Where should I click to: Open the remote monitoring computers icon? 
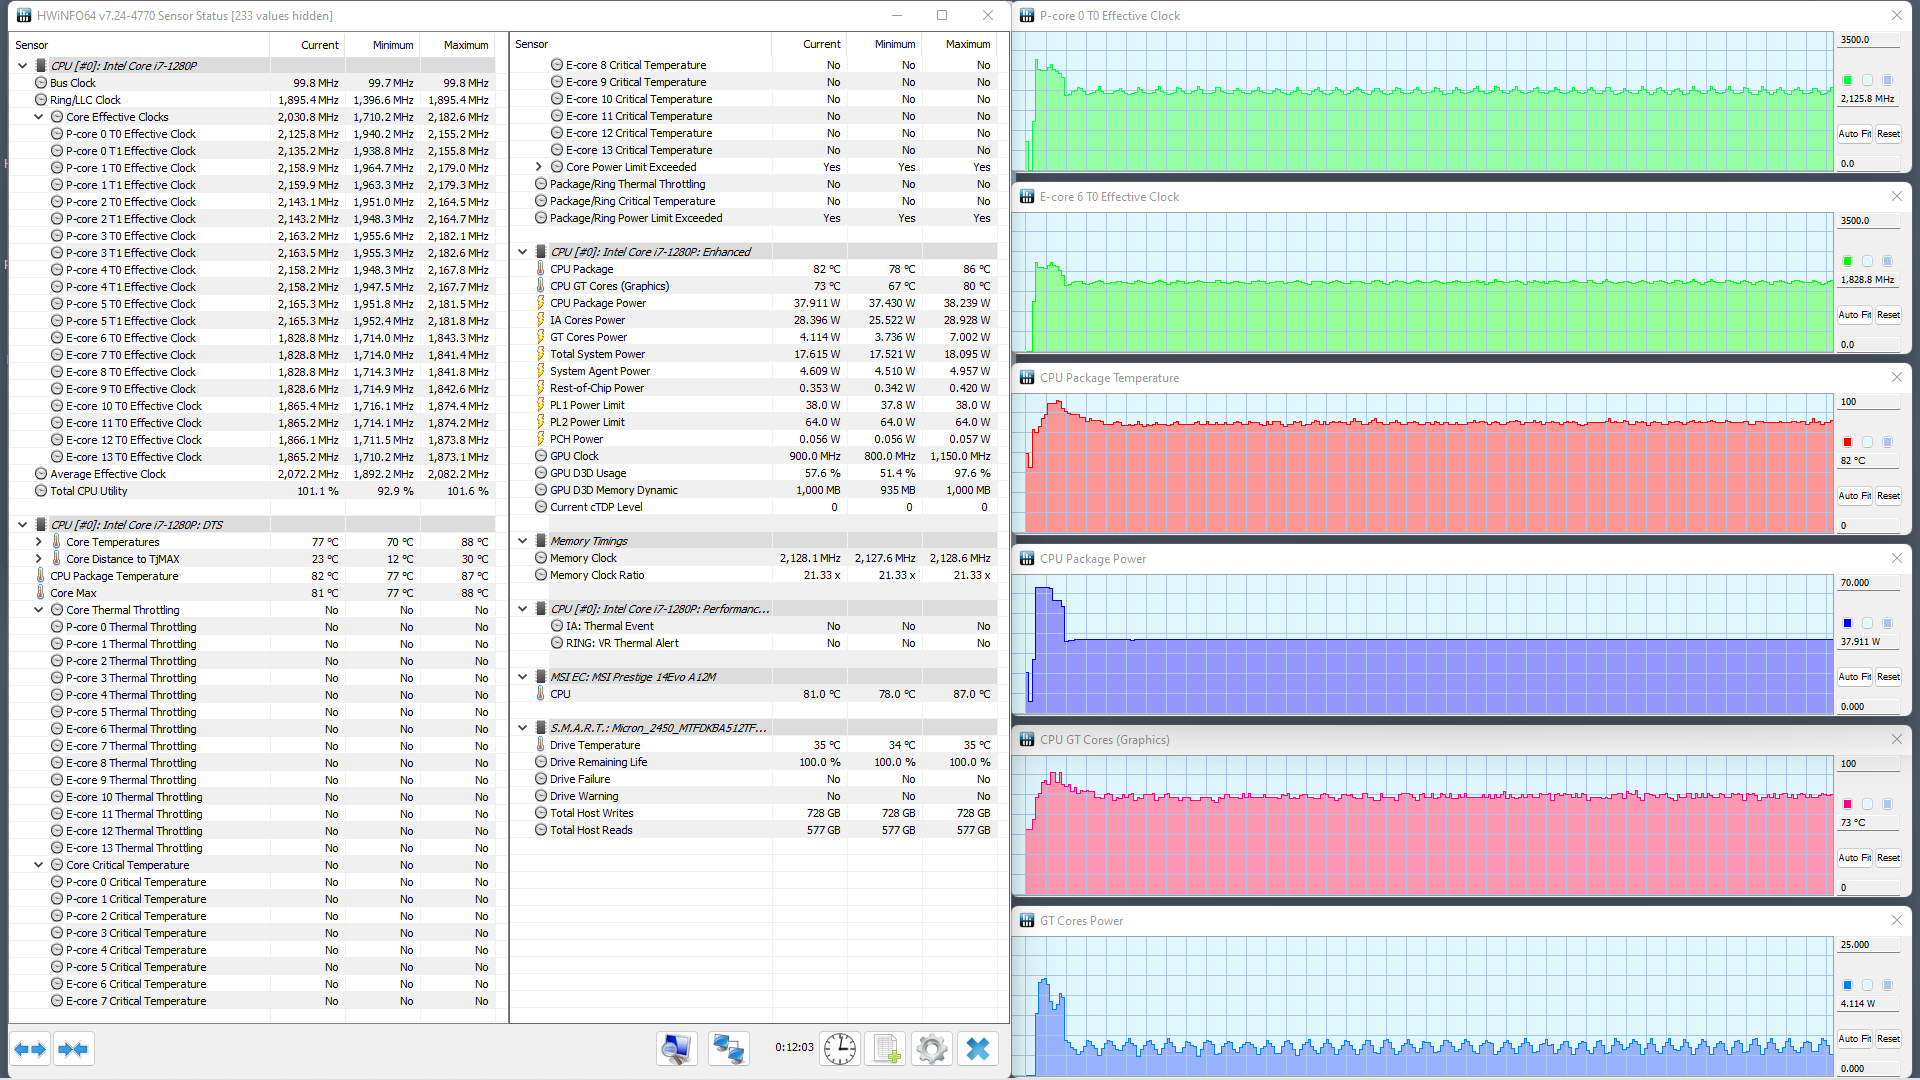click(728, 1048)
